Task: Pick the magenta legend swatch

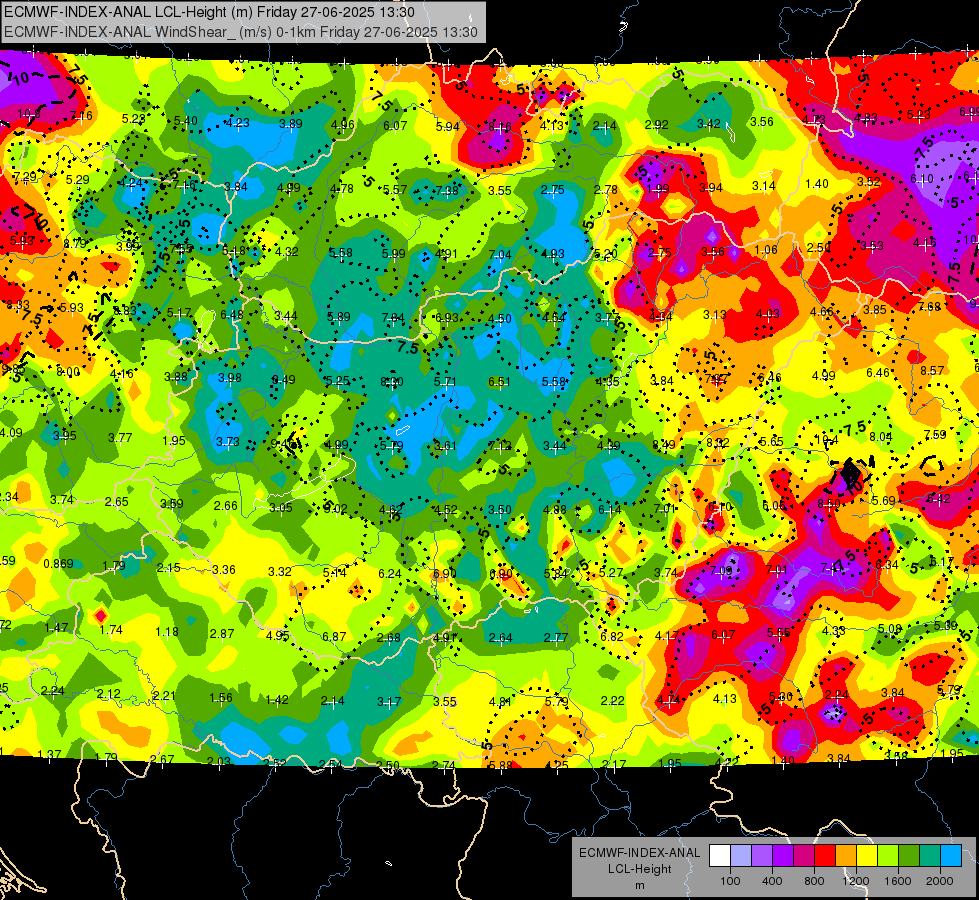Action: pyautogui.click(x=804, y=856)
